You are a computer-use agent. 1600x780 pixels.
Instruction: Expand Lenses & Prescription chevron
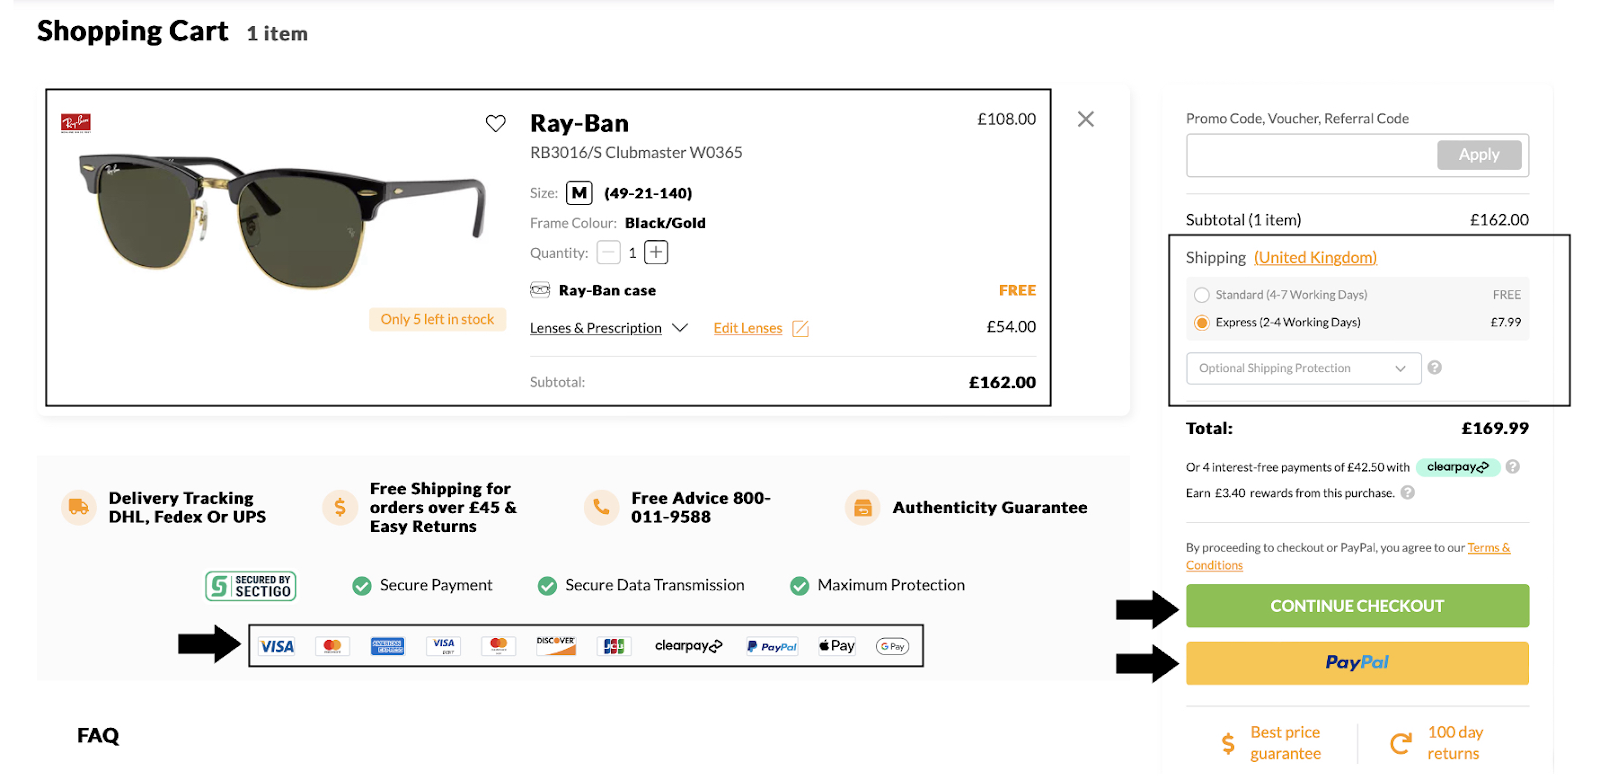(680, 328)
